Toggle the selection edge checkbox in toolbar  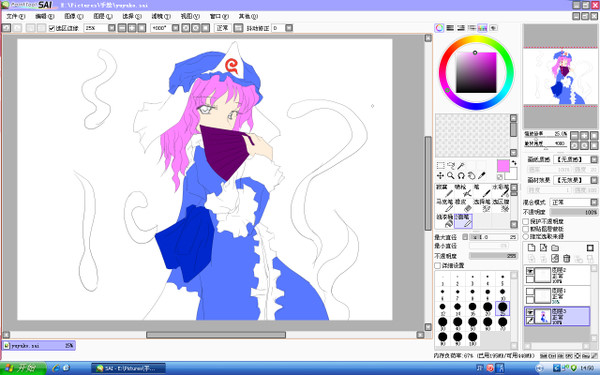tap(52, 28)
